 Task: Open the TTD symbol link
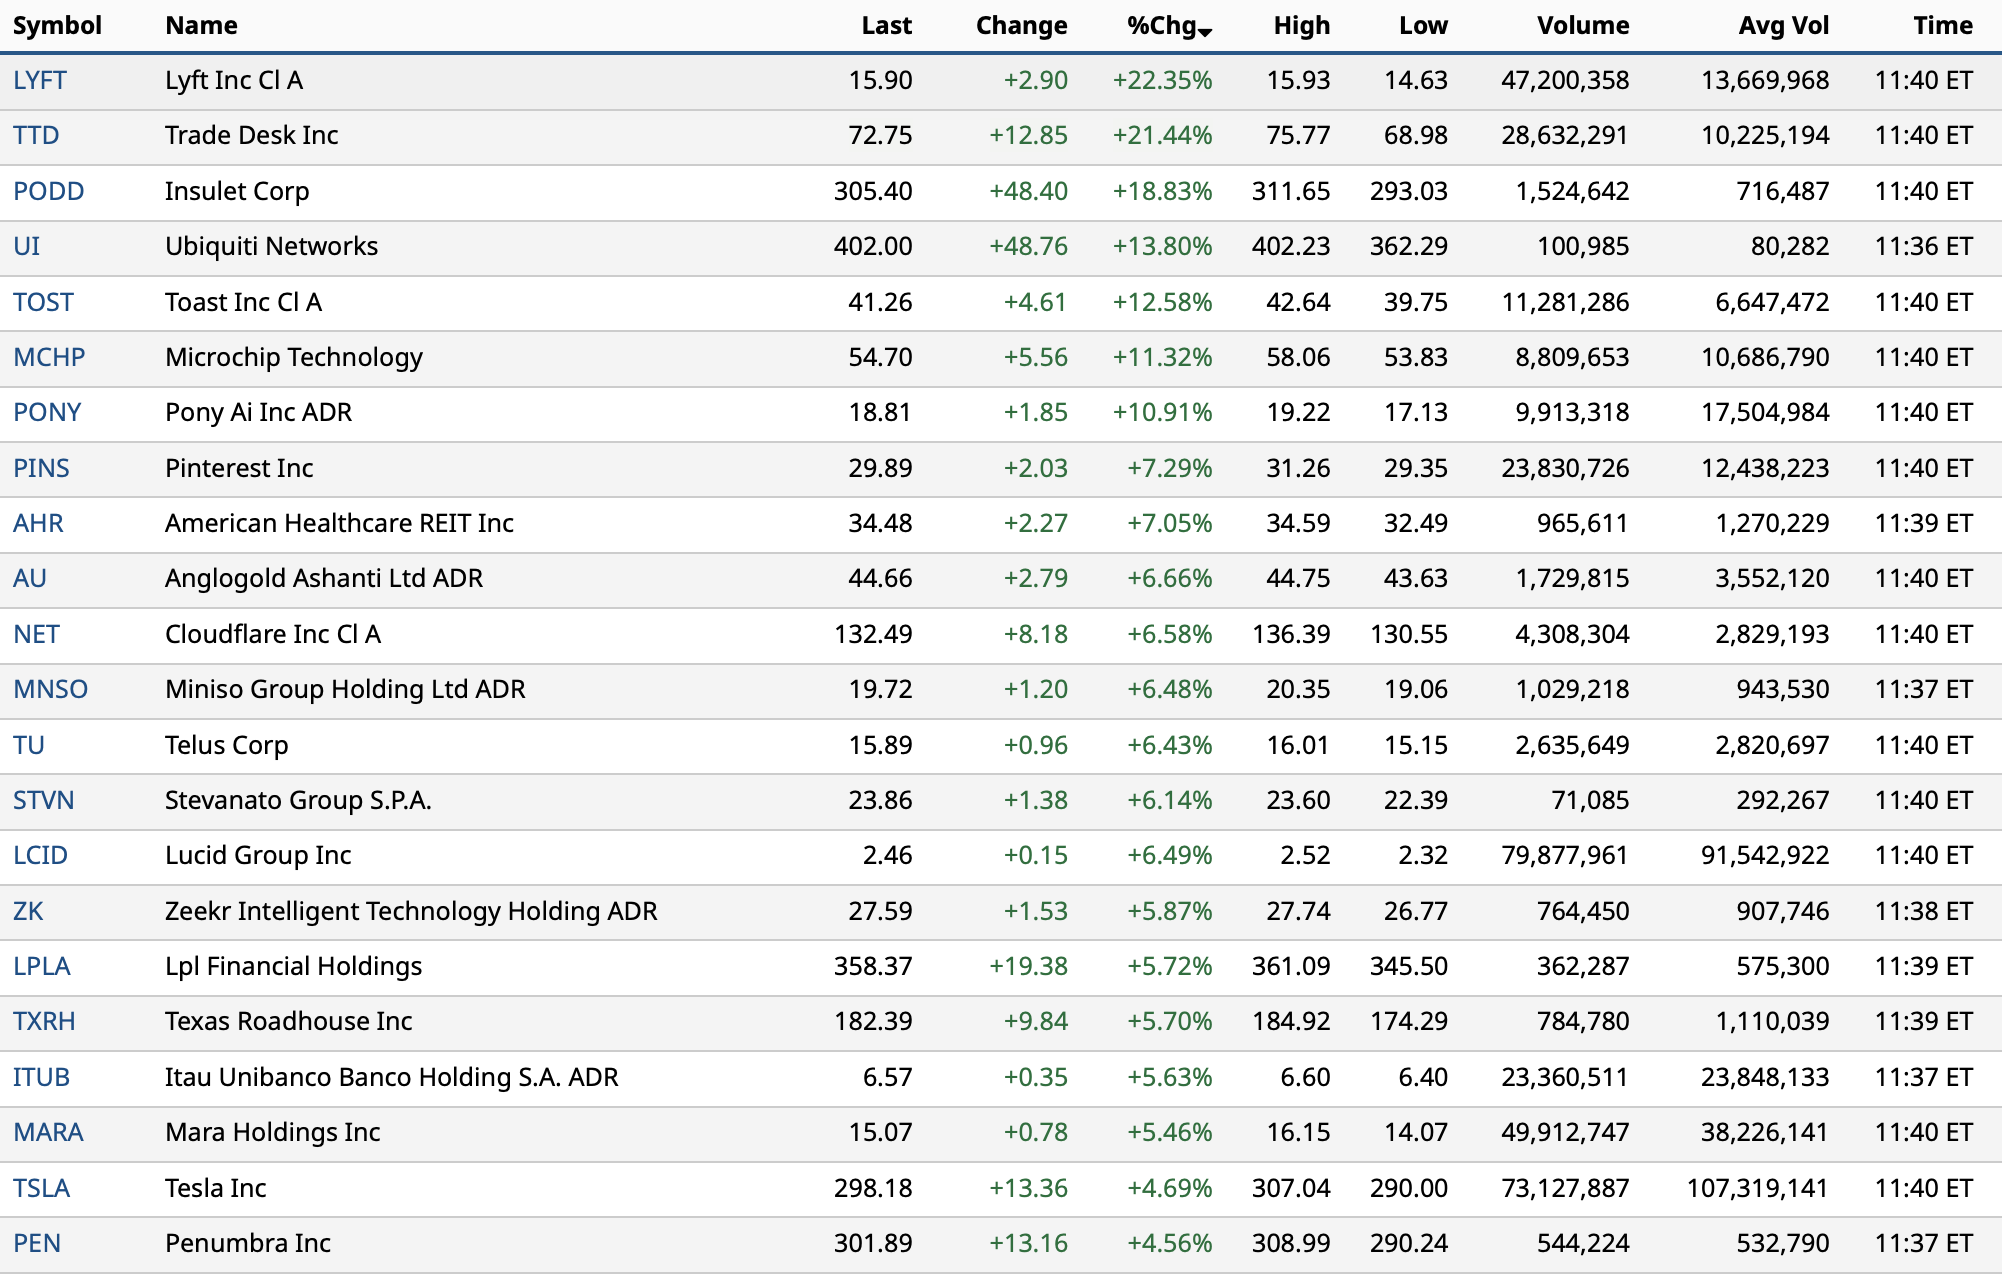pyautogui.click(x=36, y=136)
